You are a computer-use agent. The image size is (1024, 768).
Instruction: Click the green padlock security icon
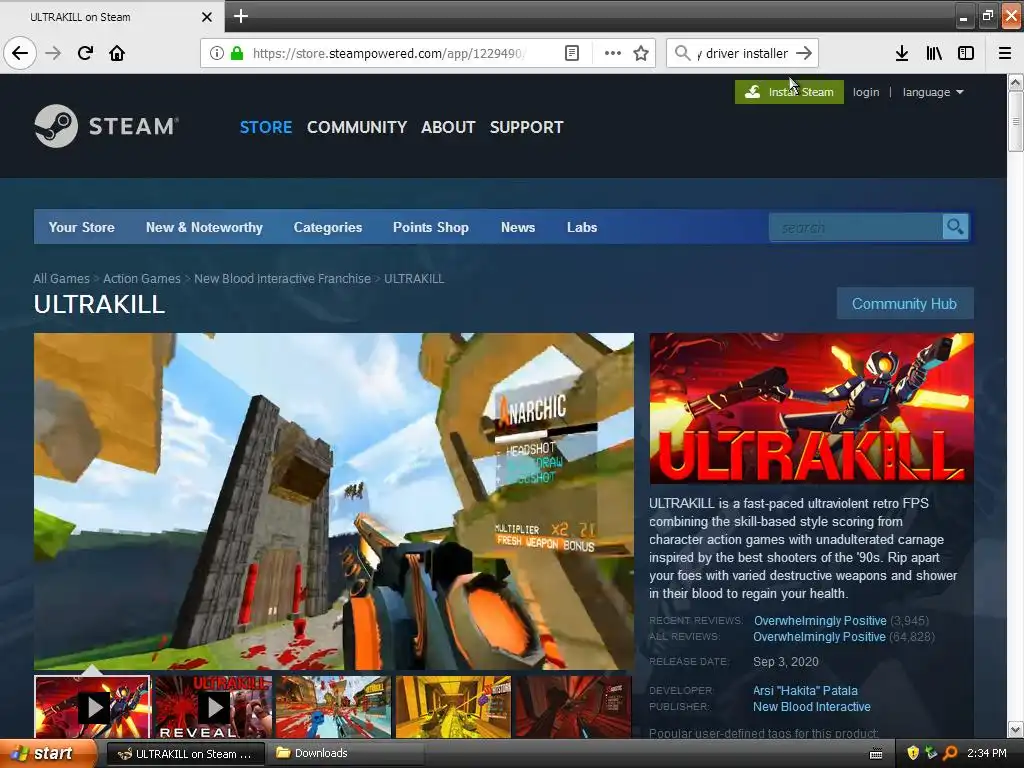(237, 53)
